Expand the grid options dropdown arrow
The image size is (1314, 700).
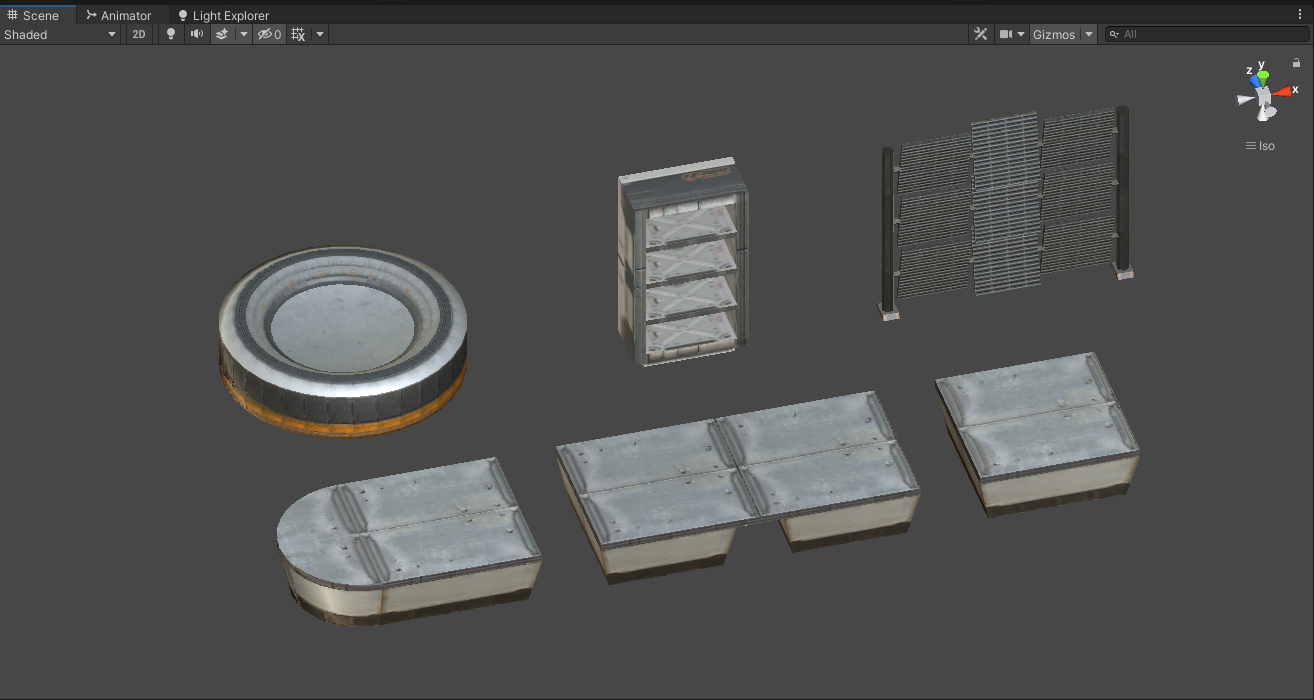[x=319, y=34]
